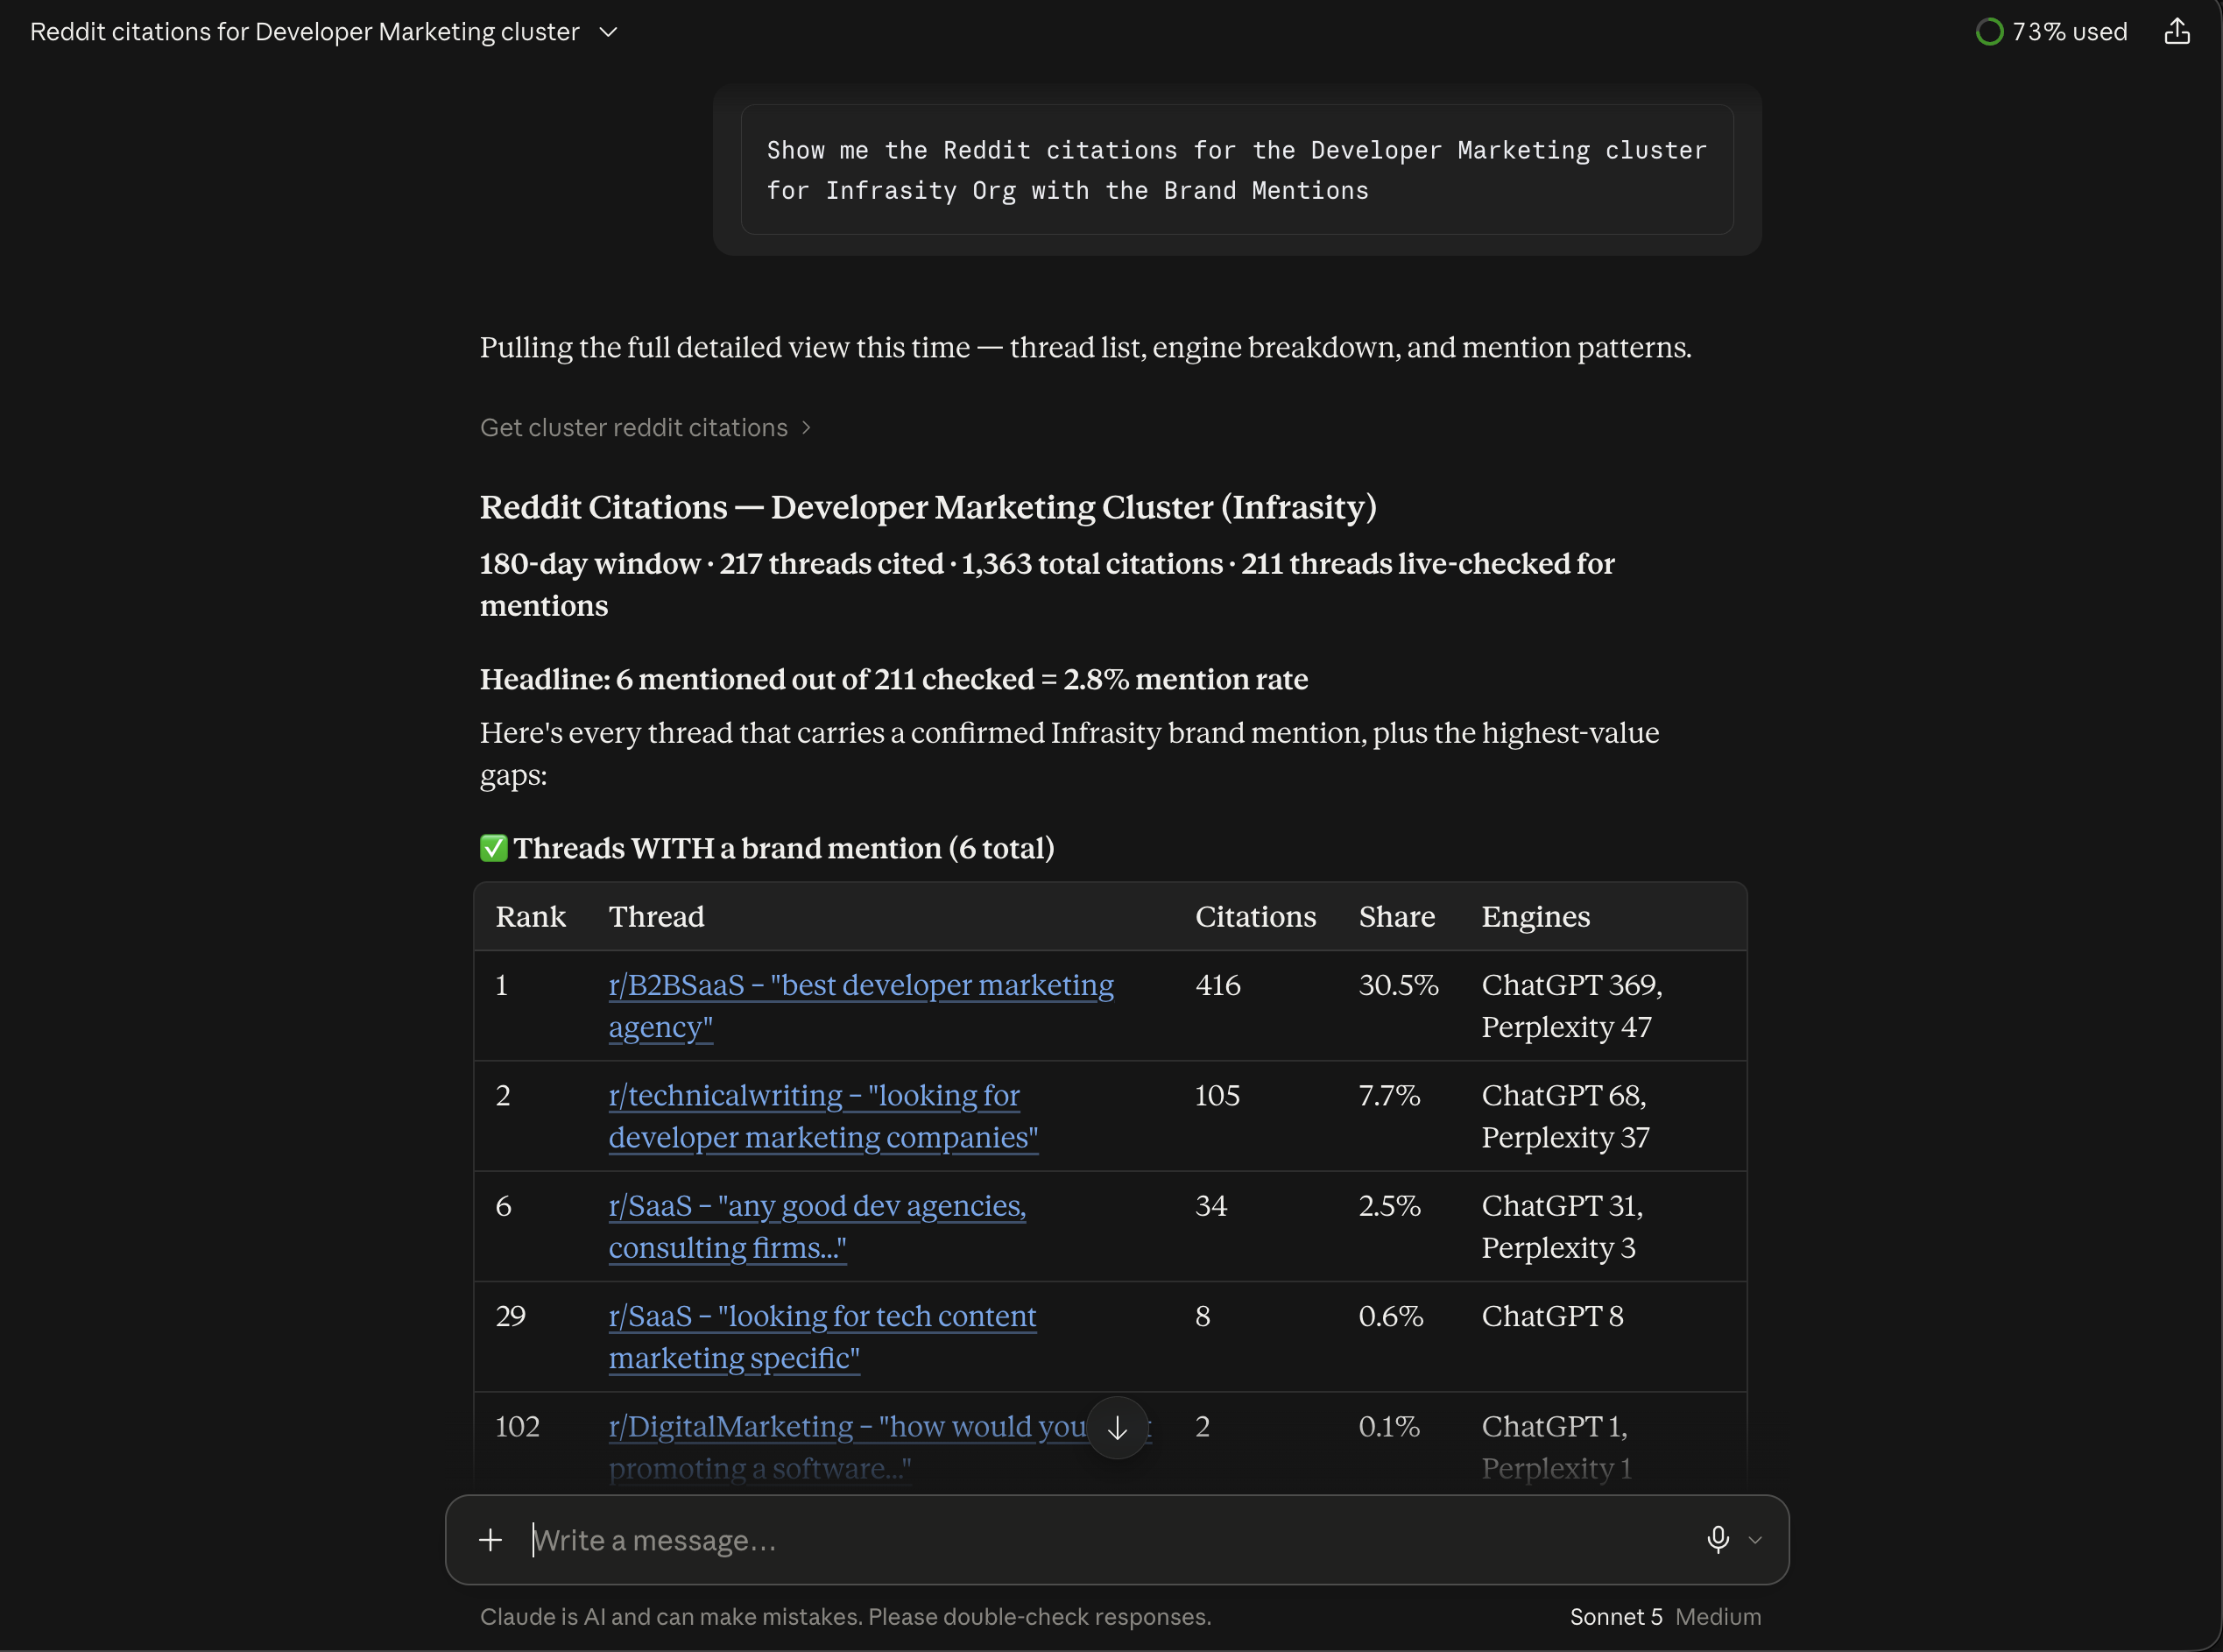Image resolution: width=2223 pixels, height=1652 pixels.
Task: Click the microphone voice input icon
Action: coord(1718,1539)
